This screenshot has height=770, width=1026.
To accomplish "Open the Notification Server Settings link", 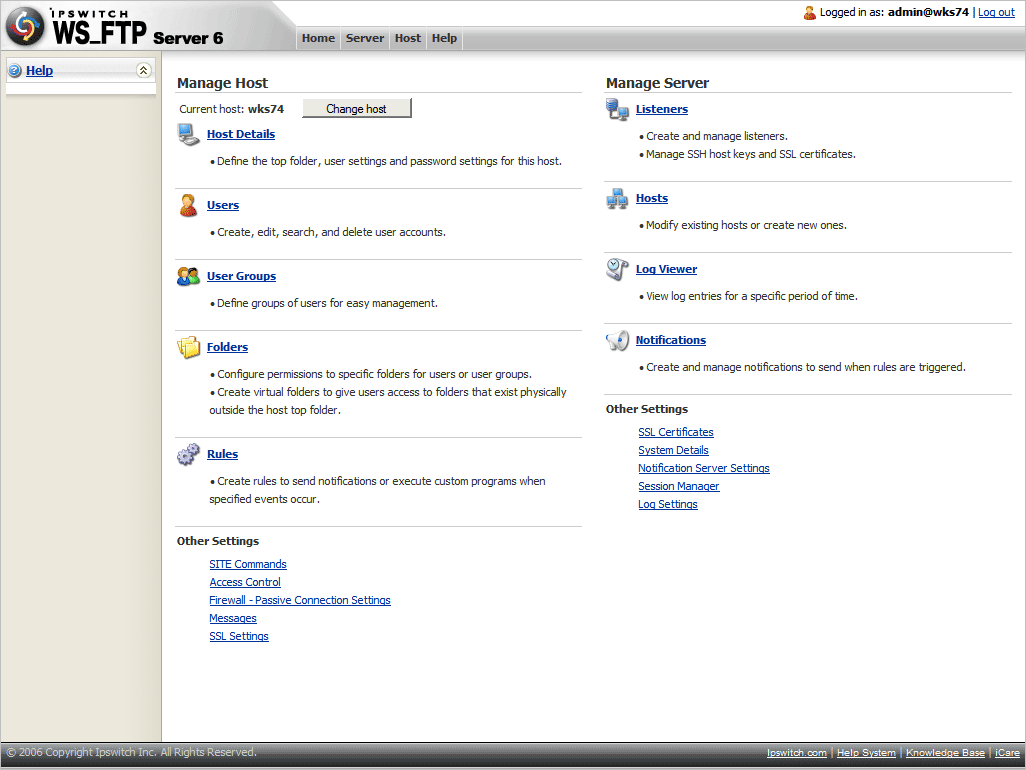I will point(704,468).
